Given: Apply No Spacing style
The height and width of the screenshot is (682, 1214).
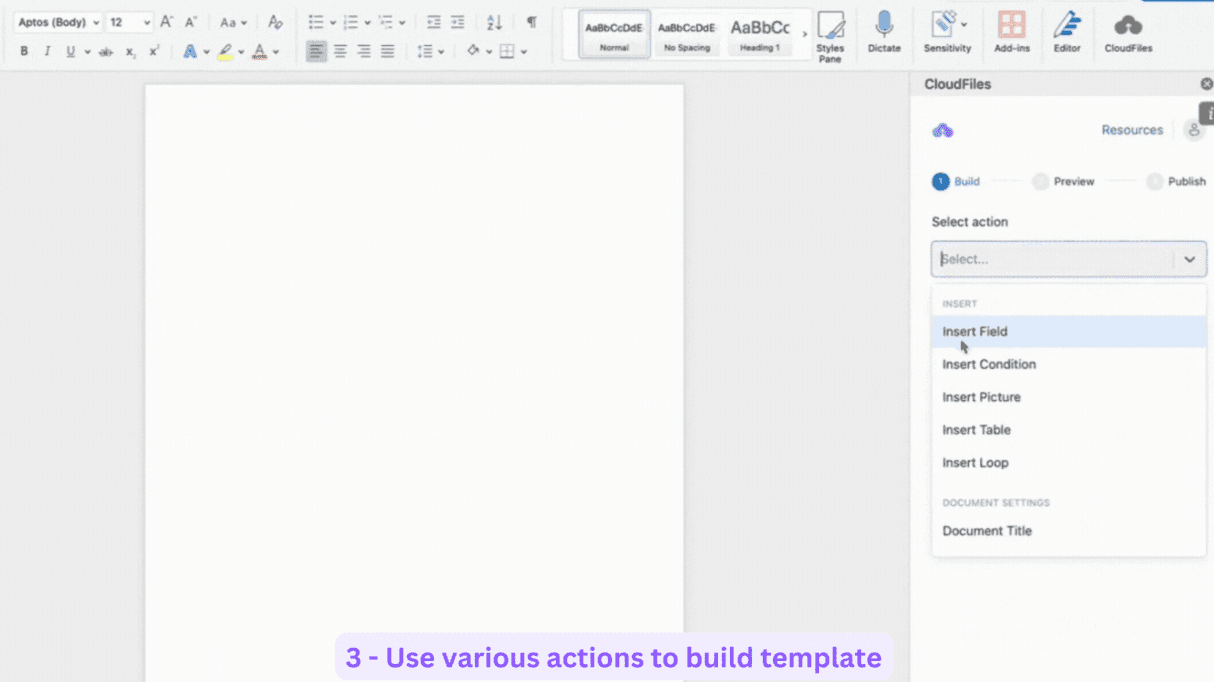Looking at the screenshot, I should [x=686, y=34].
